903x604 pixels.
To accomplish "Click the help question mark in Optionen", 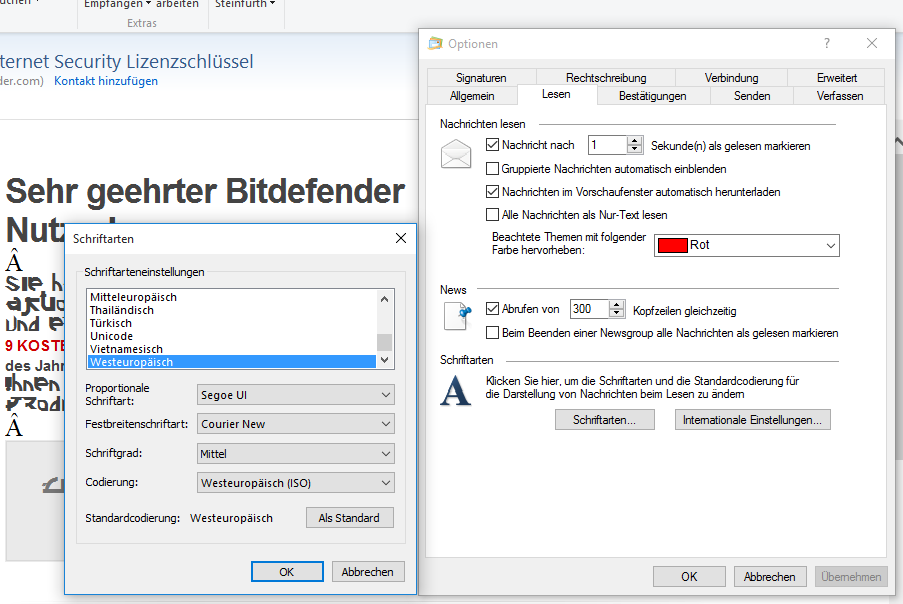I will (827, 43).
